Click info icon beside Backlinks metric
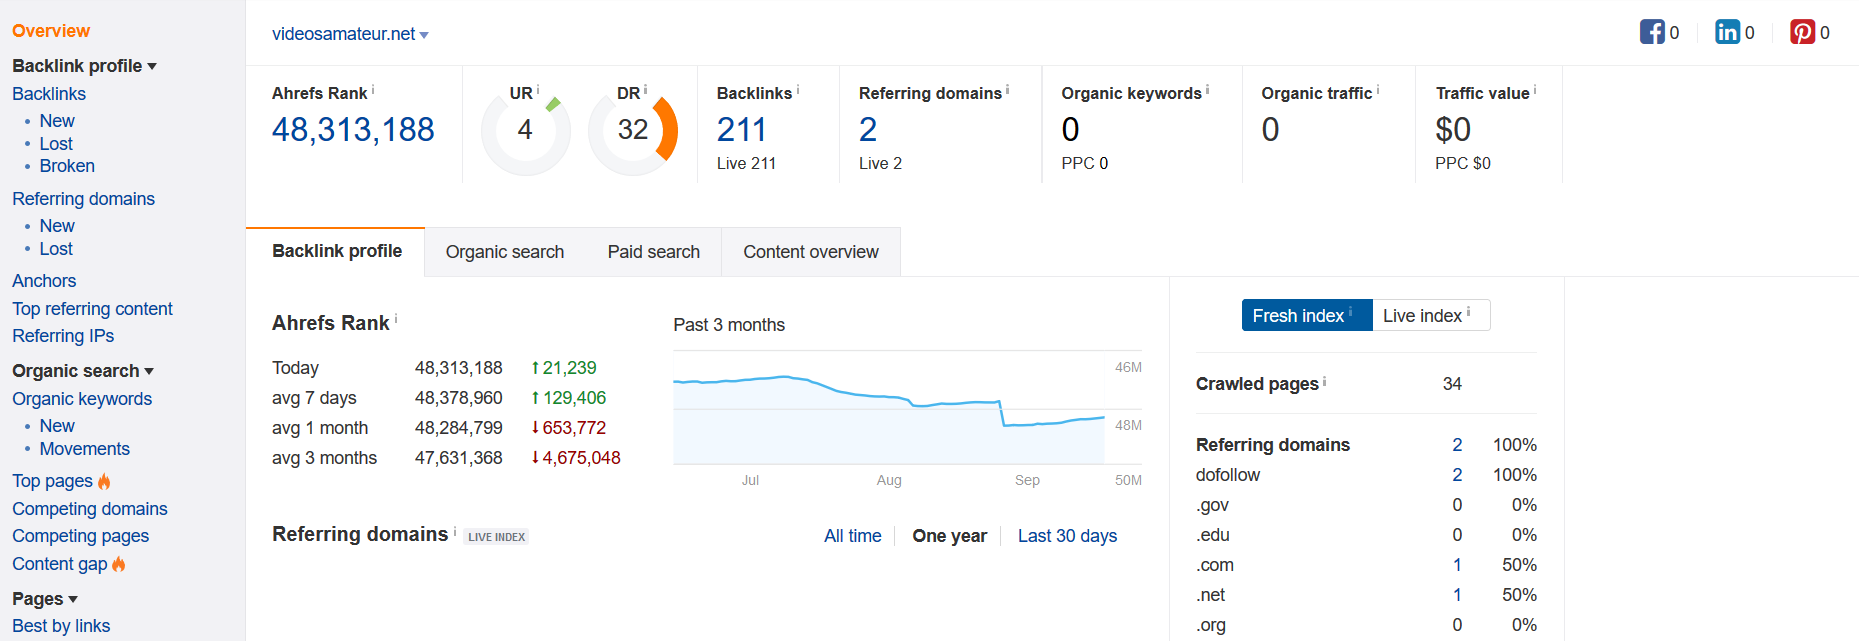The height and width of the screenshot is (641, 1859). [x=797, y=89]
